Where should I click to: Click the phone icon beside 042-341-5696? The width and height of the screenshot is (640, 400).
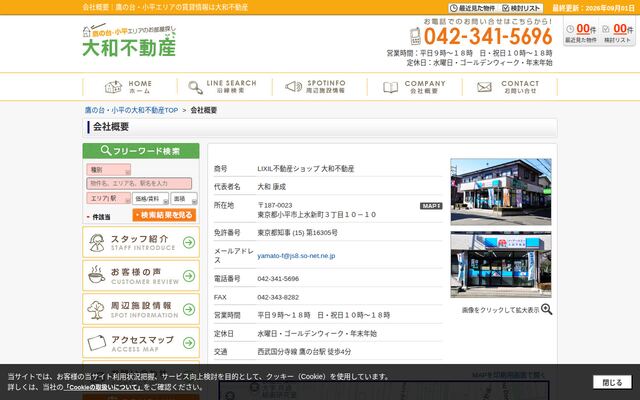[x=415, y=36]
